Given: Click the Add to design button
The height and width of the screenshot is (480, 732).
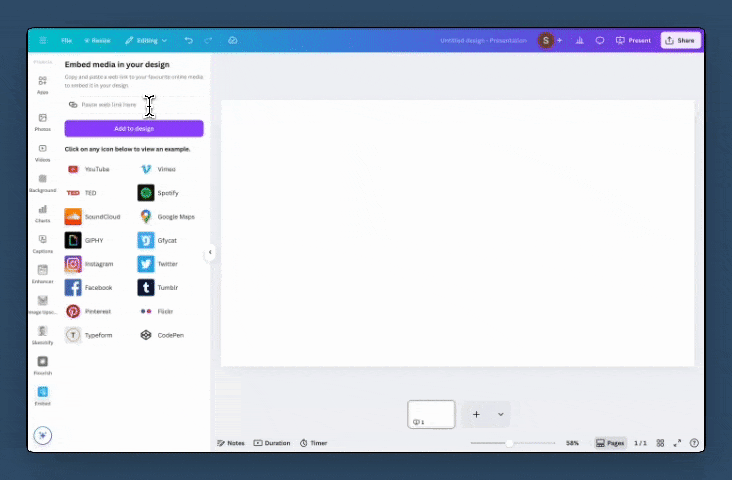Looking at the screenshot, I should pyautogui.click(x=134, y=128).
